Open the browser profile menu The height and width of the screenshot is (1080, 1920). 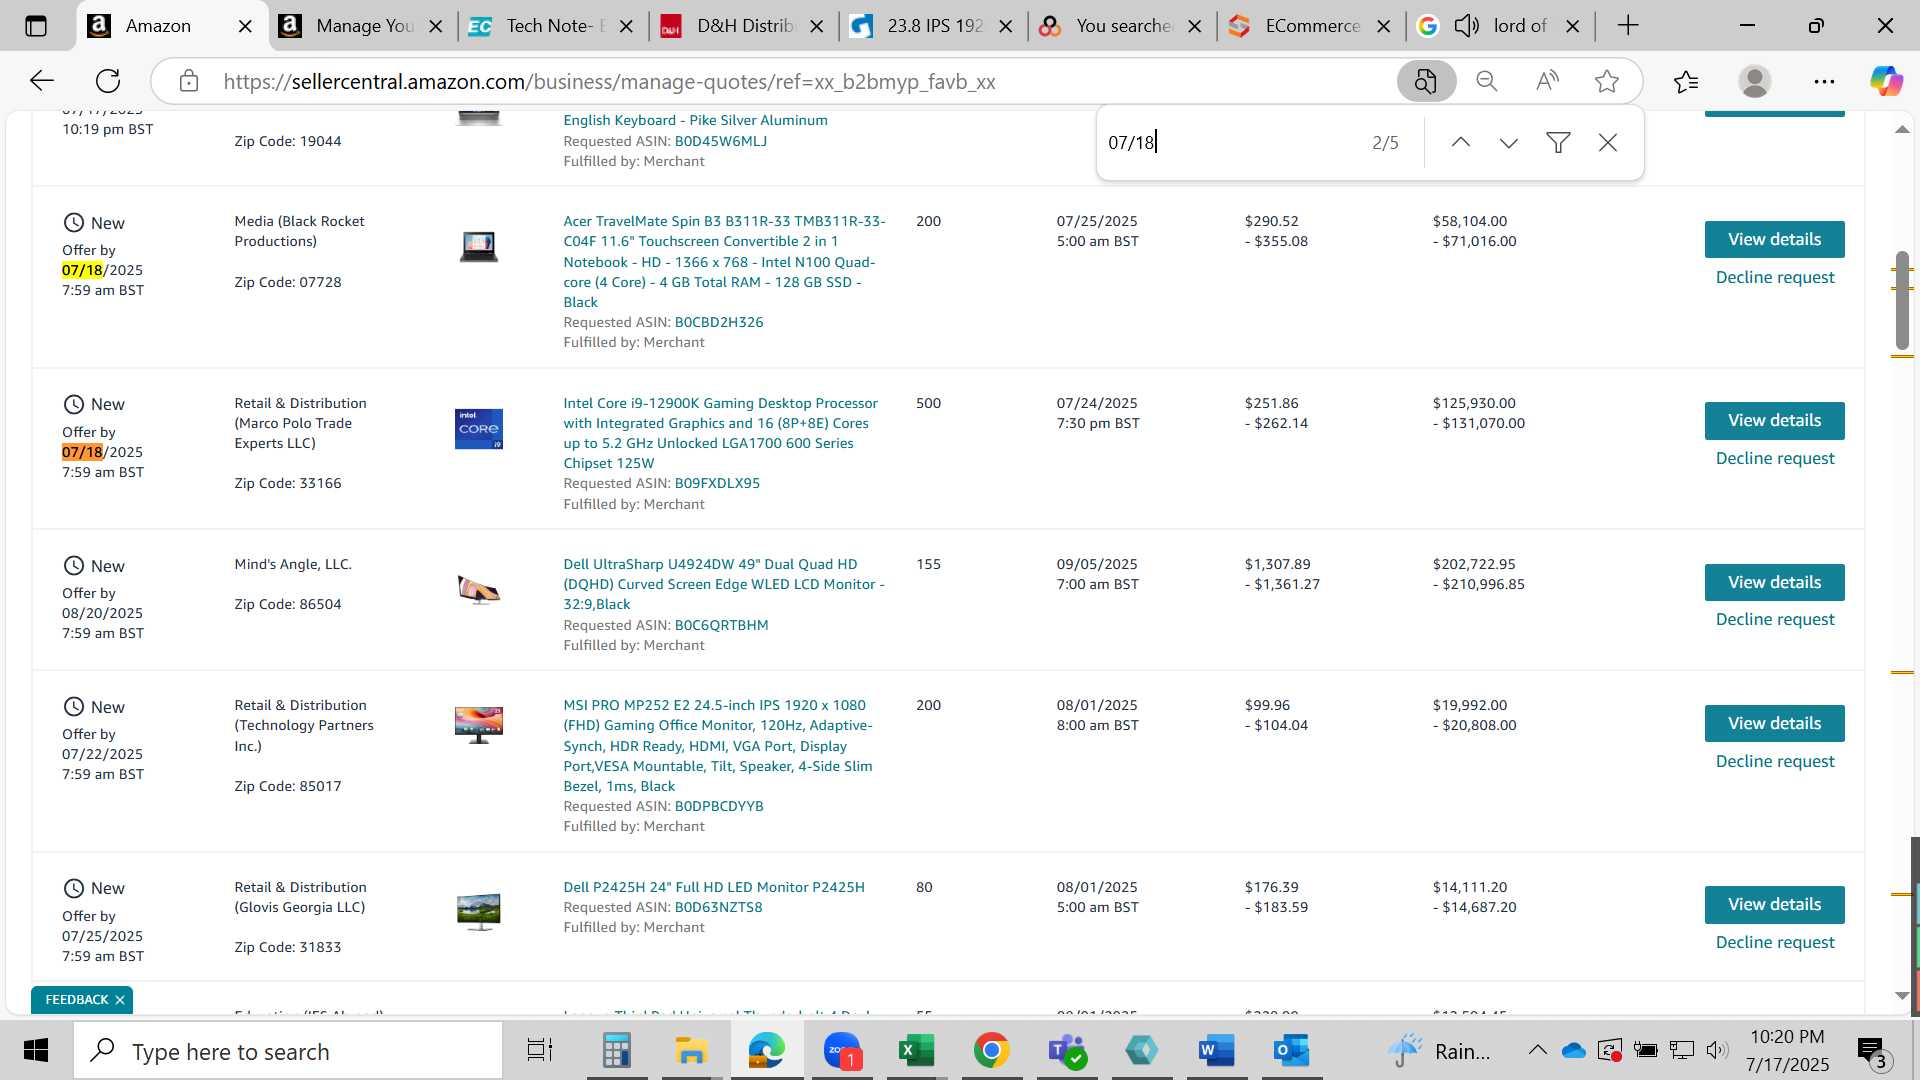pyautogui.click(x=1755, y=81)
